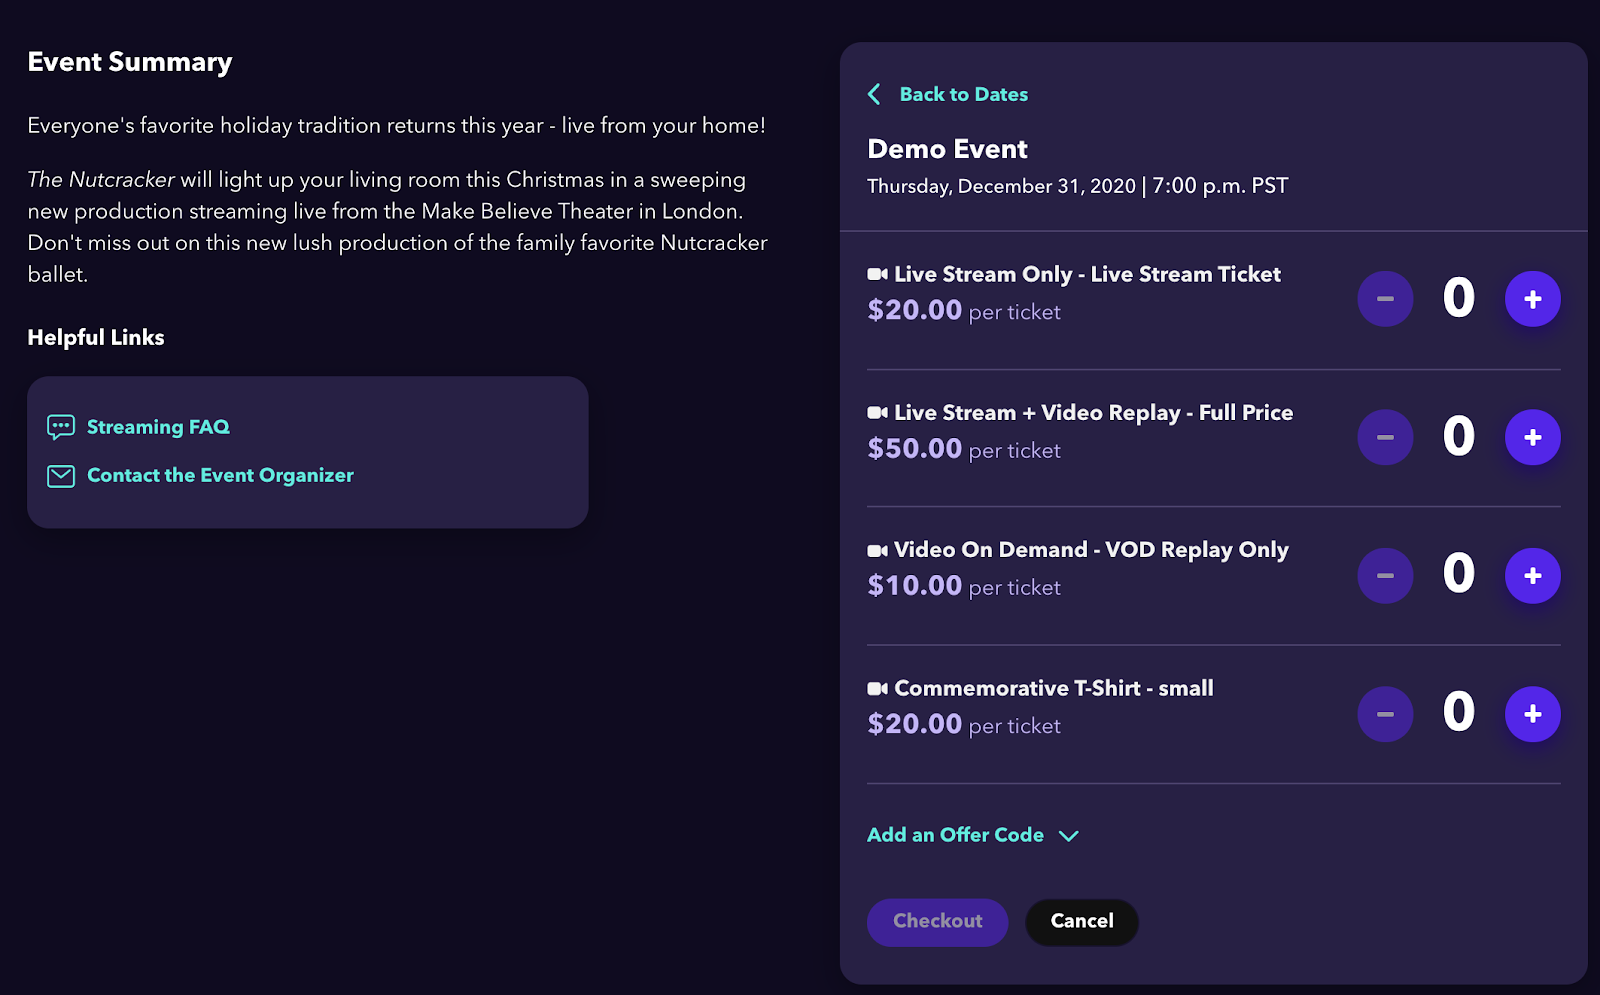Select Contact the Event Organizer
This screenshot has width=1600, height=995.
219,475
